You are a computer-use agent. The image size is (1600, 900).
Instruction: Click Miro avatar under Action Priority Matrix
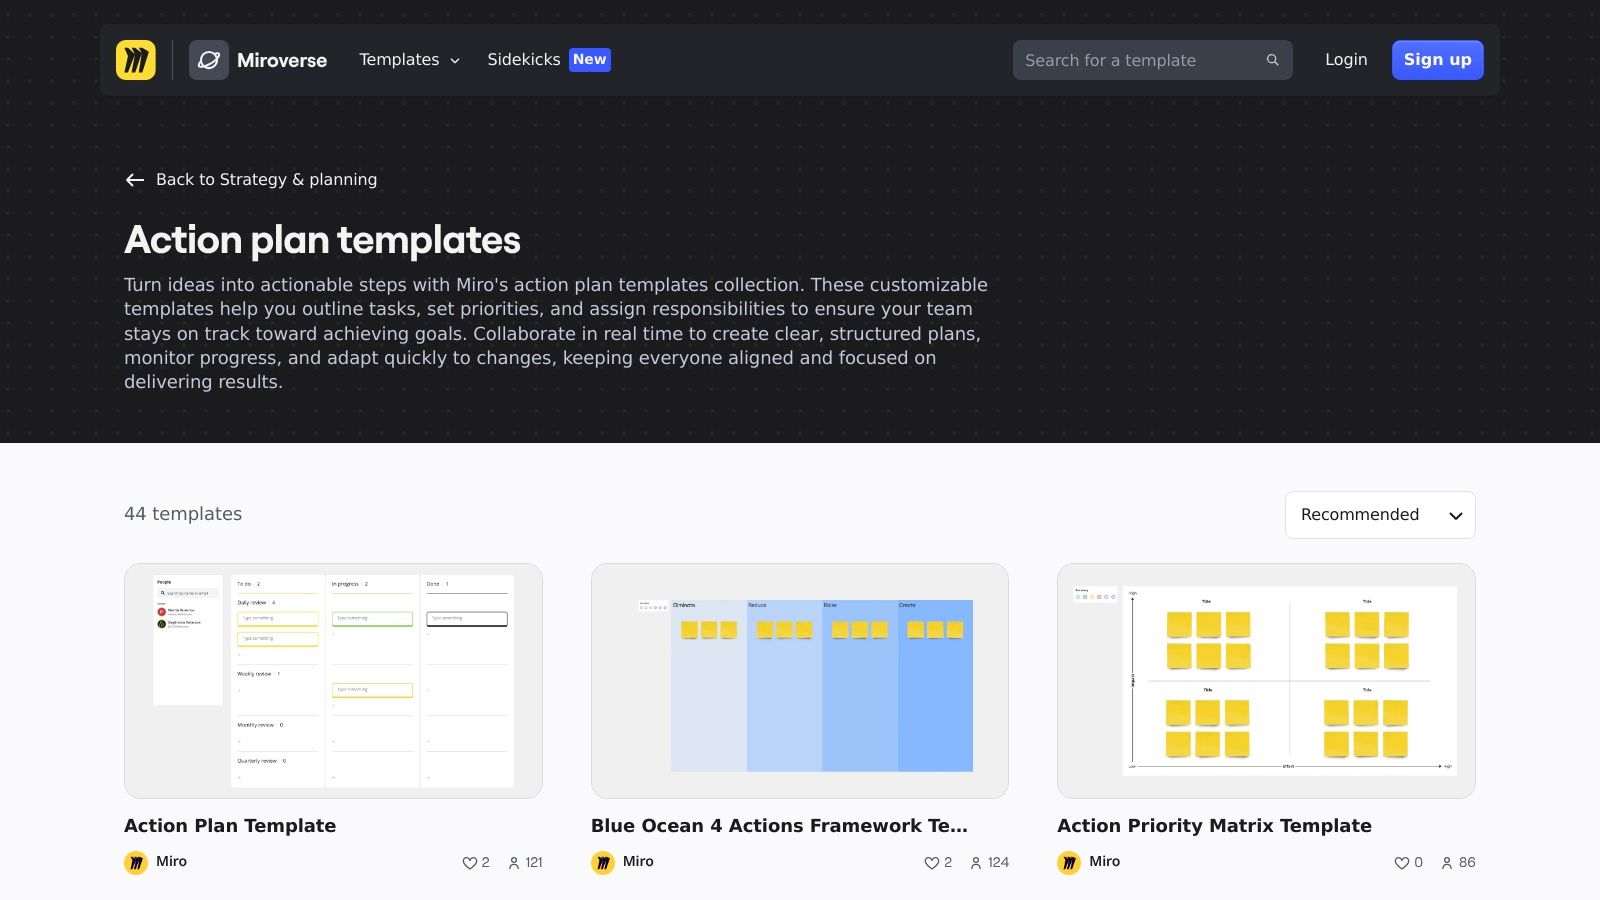coord(1069,862)
